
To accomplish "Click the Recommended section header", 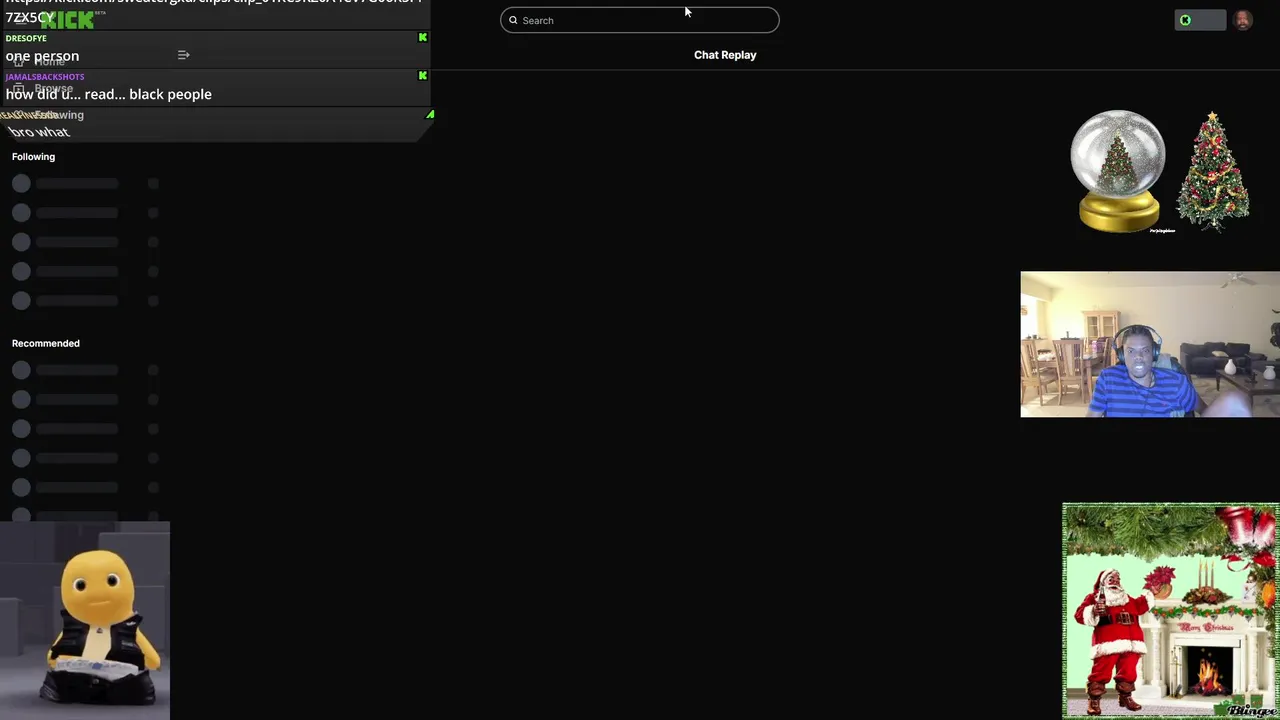I will [x=46, y=343].
